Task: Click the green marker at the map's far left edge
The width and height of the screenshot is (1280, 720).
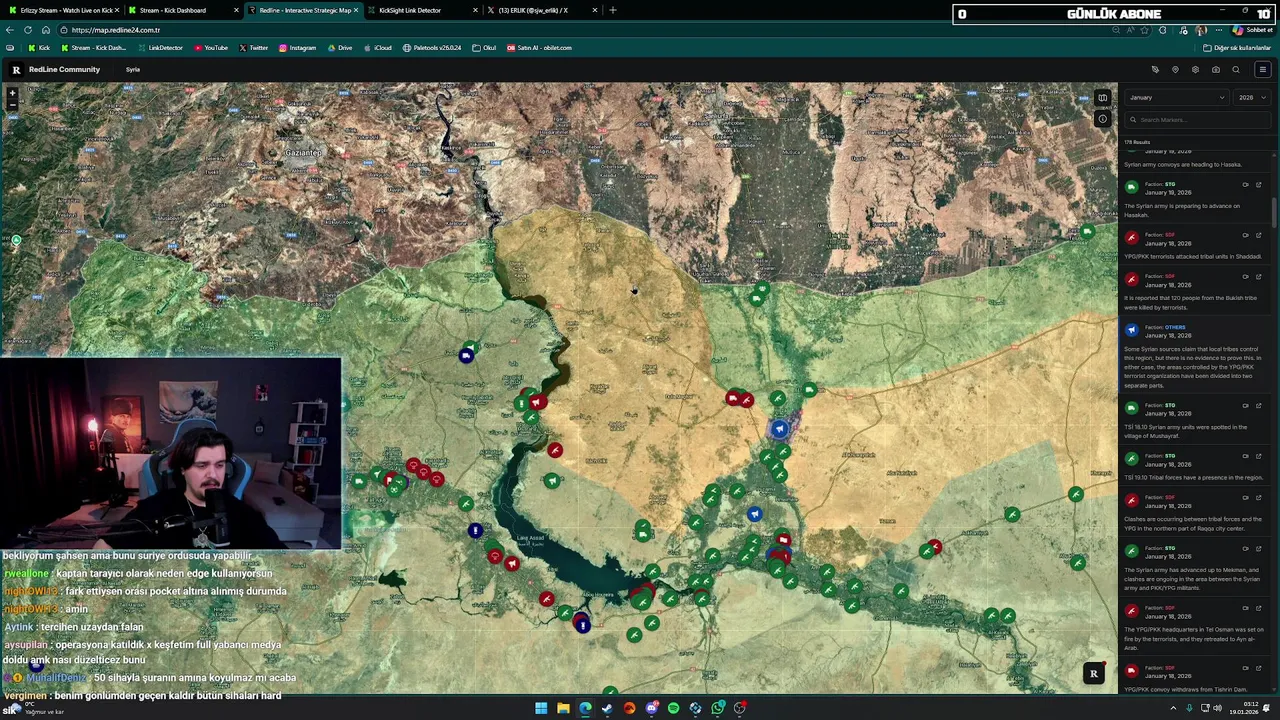Action: (x=15, y=240)
